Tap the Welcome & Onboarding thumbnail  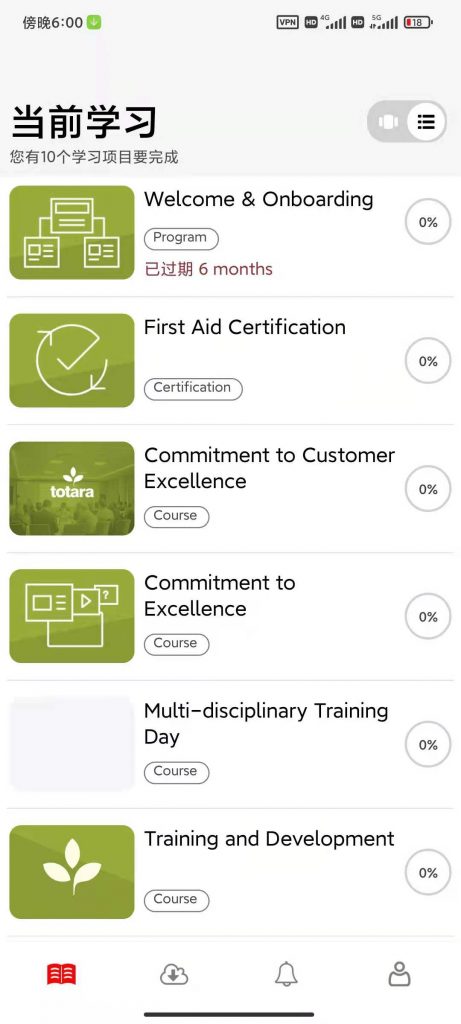coord(72,232)
